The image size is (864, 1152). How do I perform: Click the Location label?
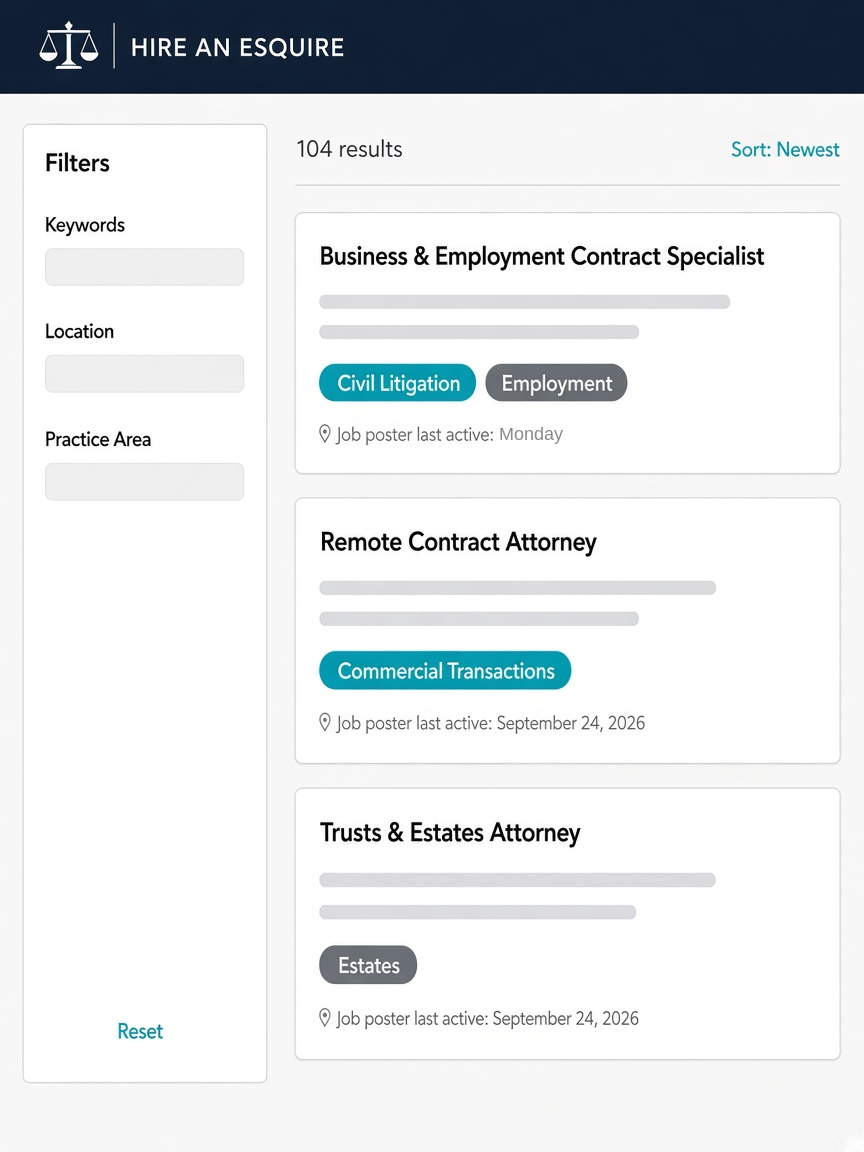pyautogui.click(x=79, y=331)
